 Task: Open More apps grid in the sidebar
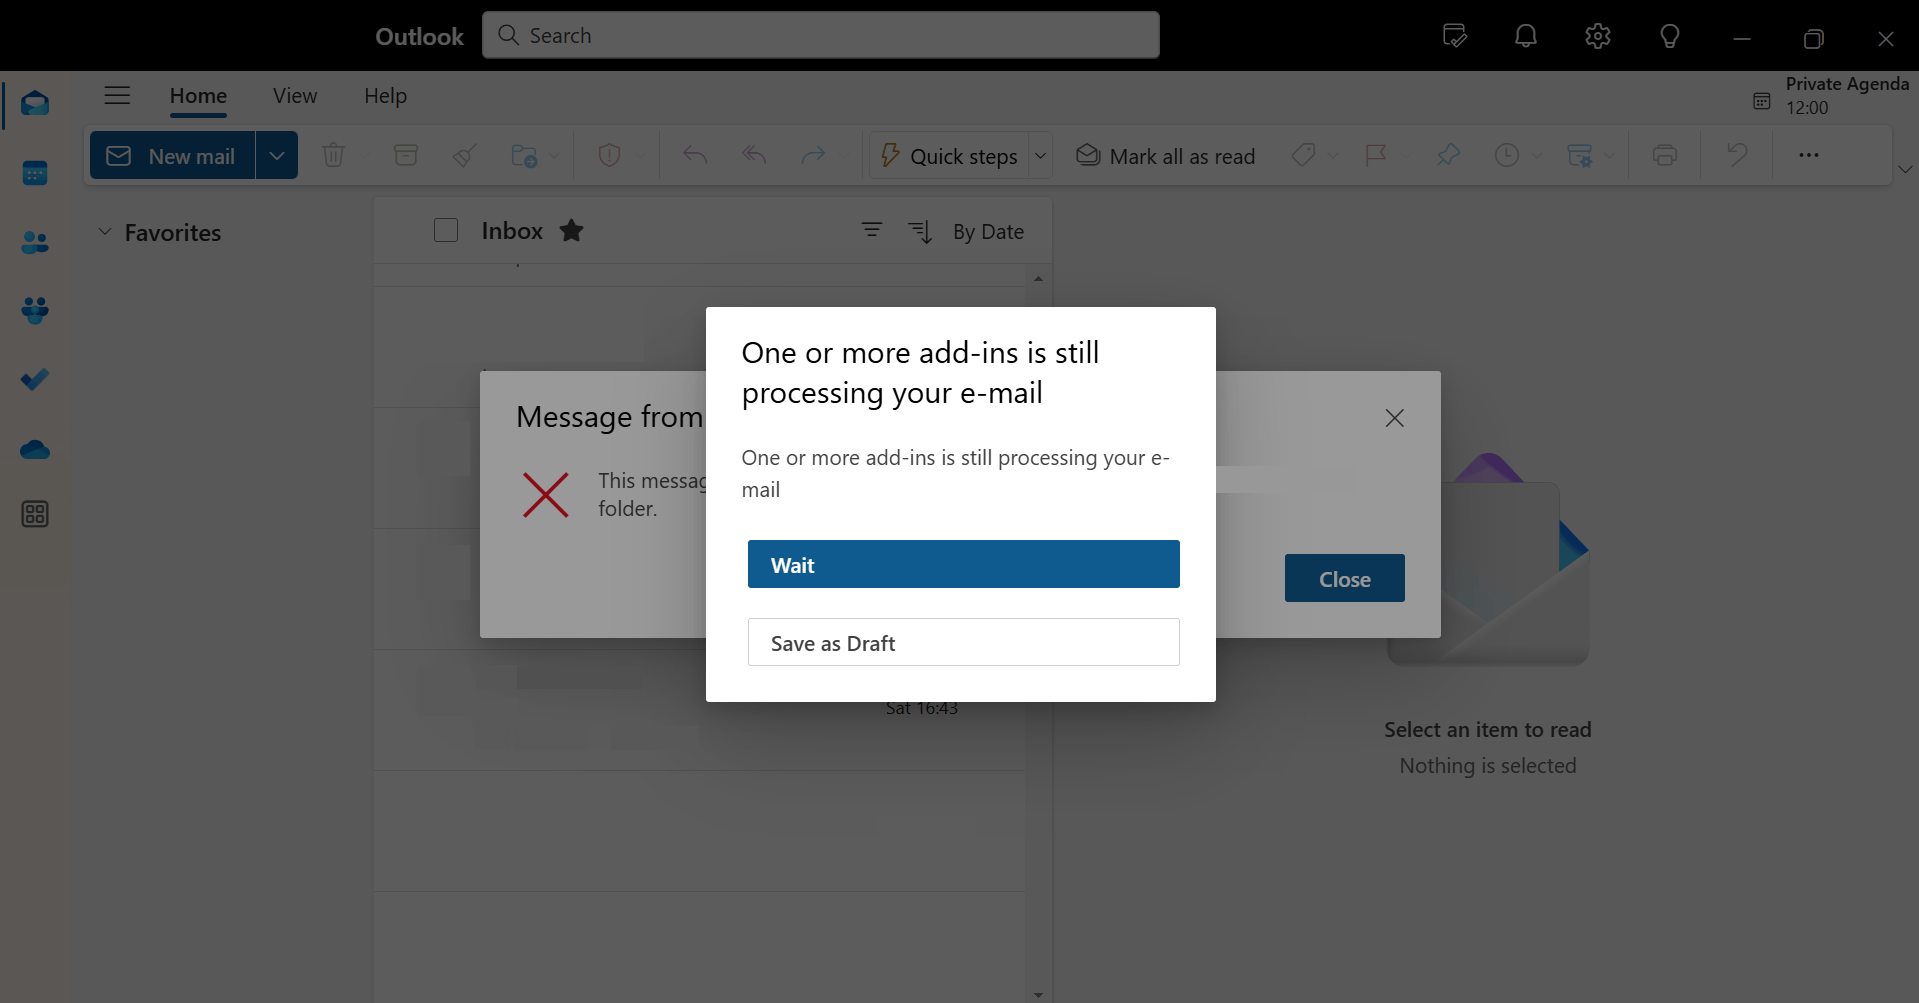click(35, 514)
